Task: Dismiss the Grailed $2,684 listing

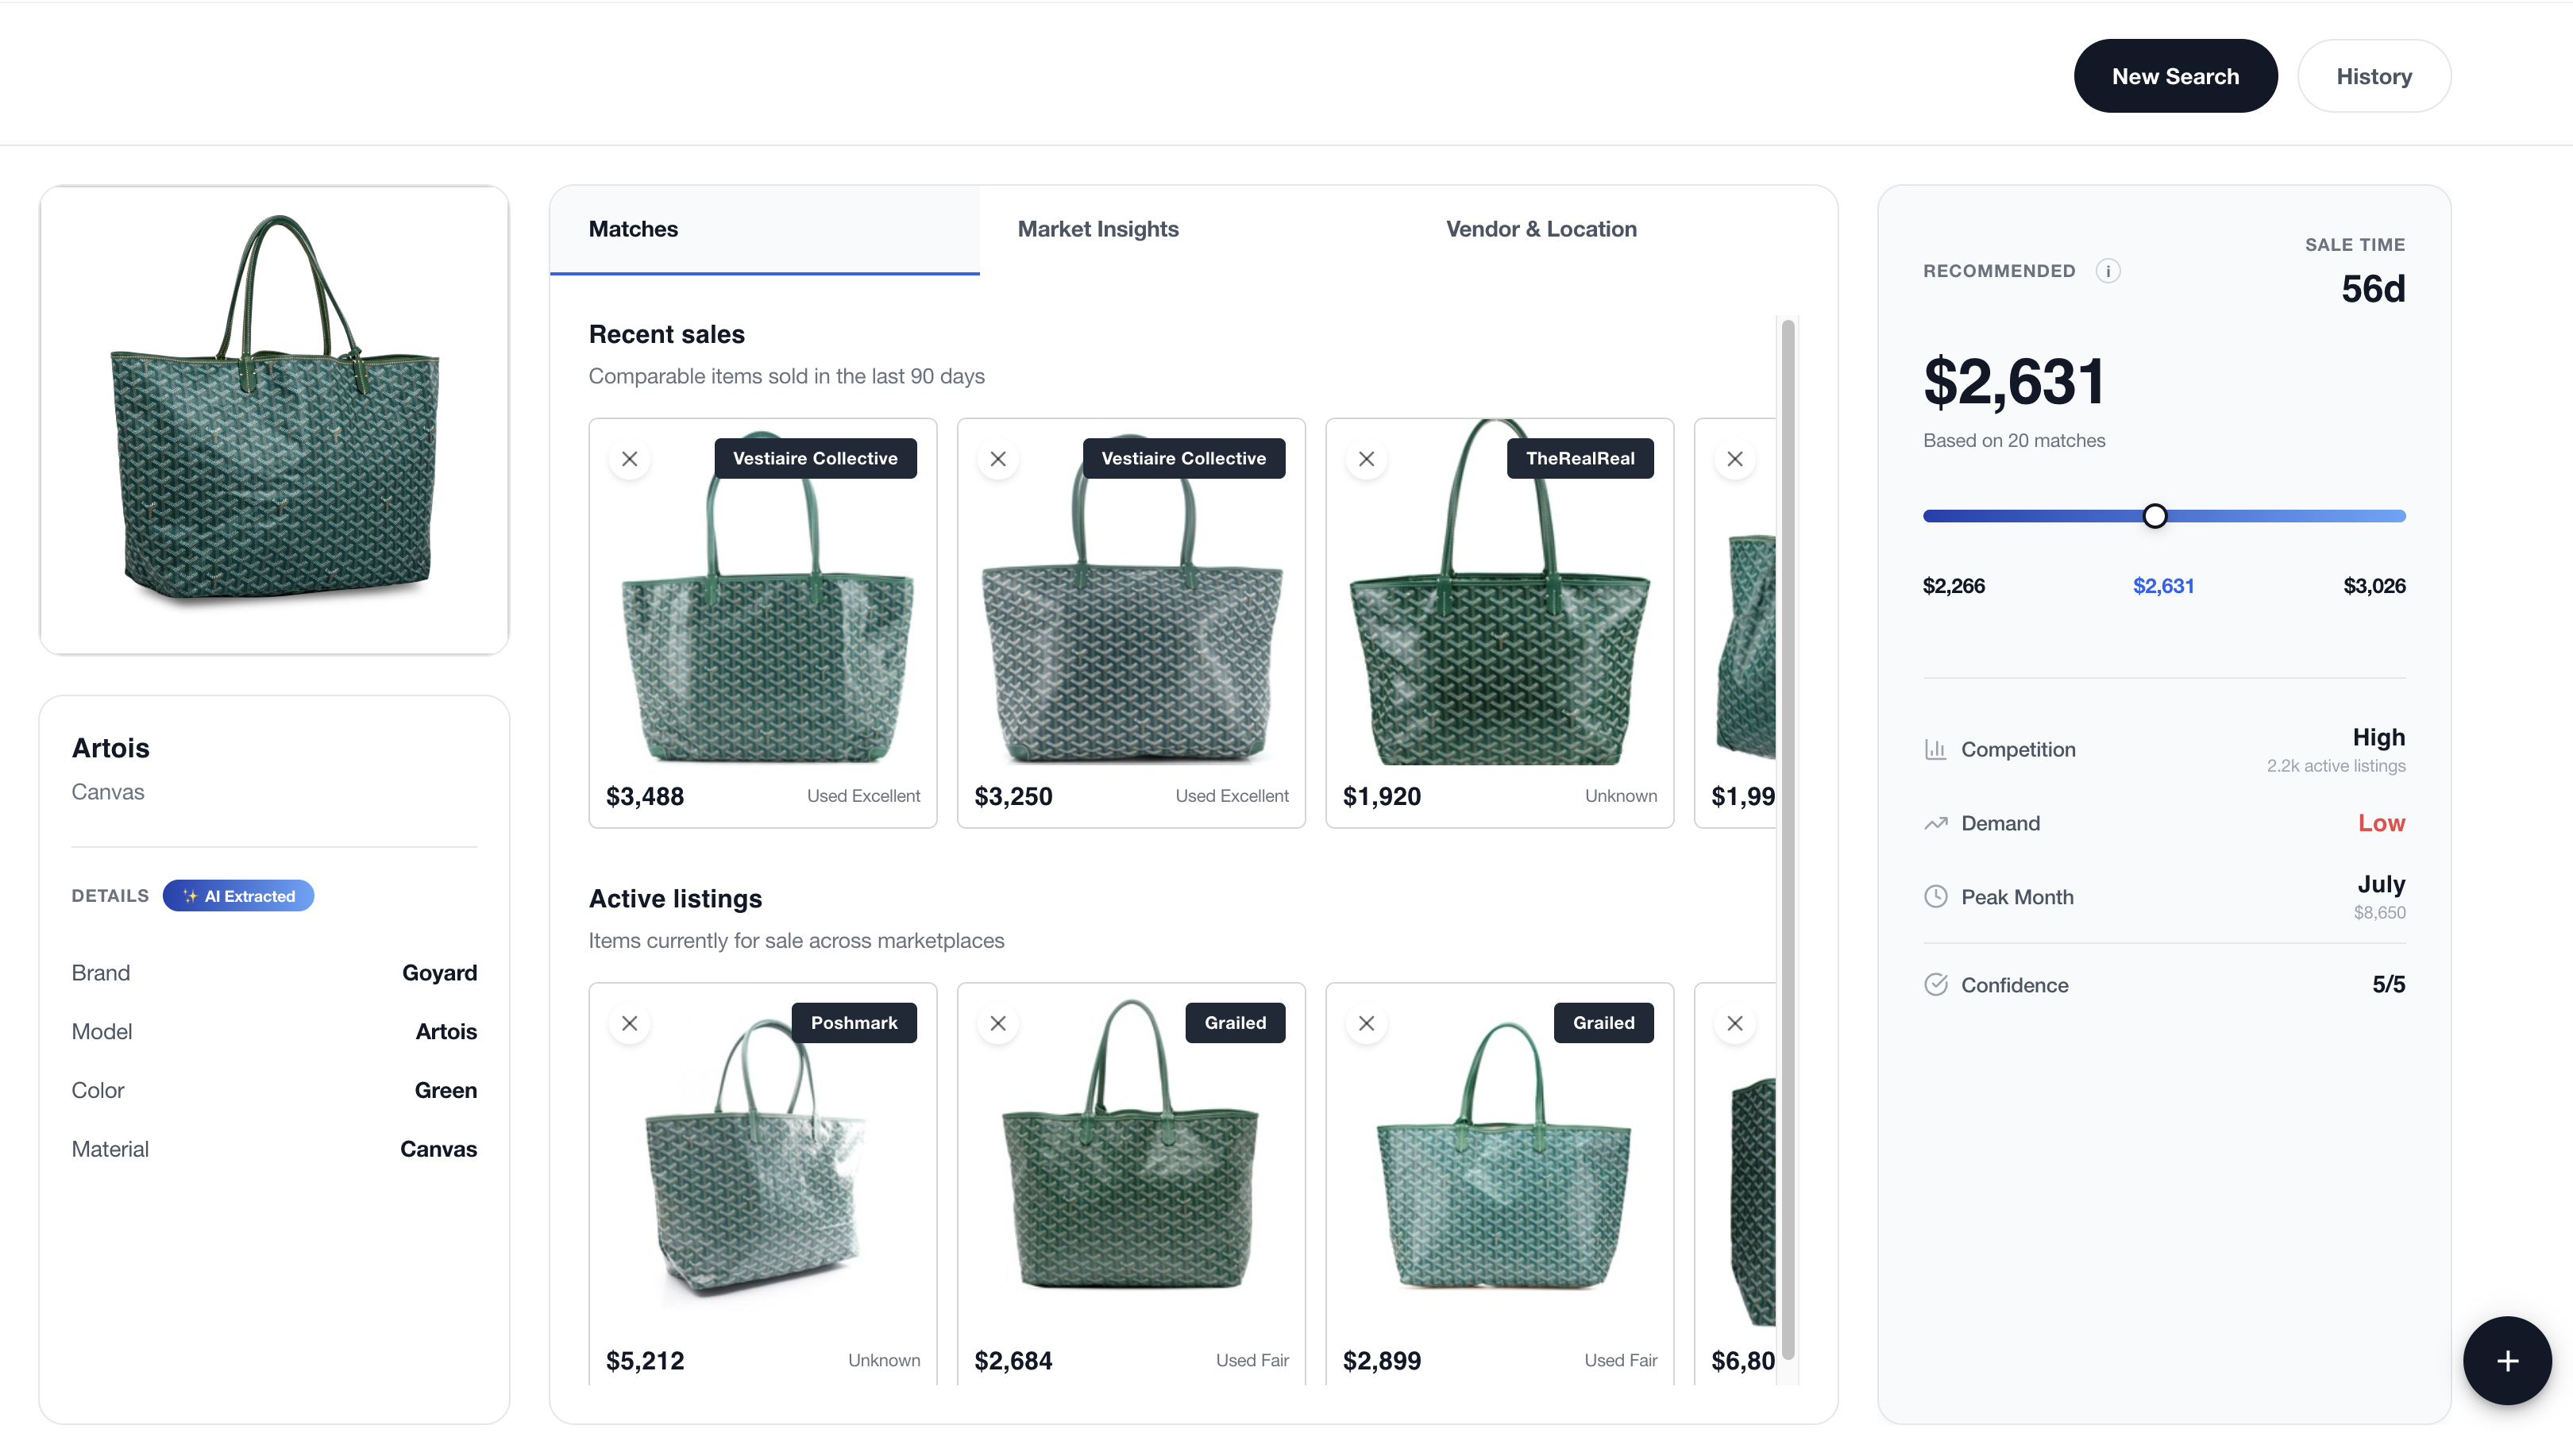Action: click(x=997, y=1023)
